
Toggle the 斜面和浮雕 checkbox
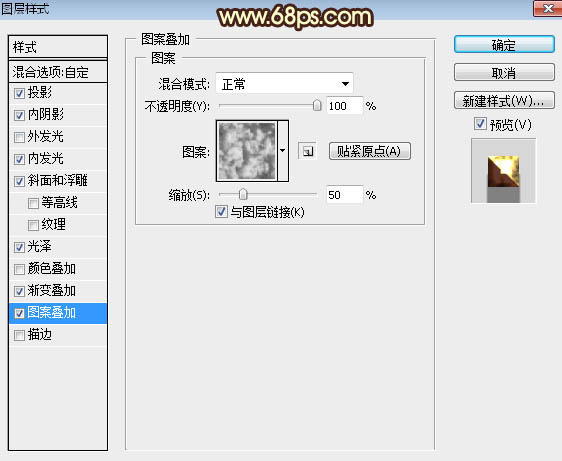click(19, 181)
